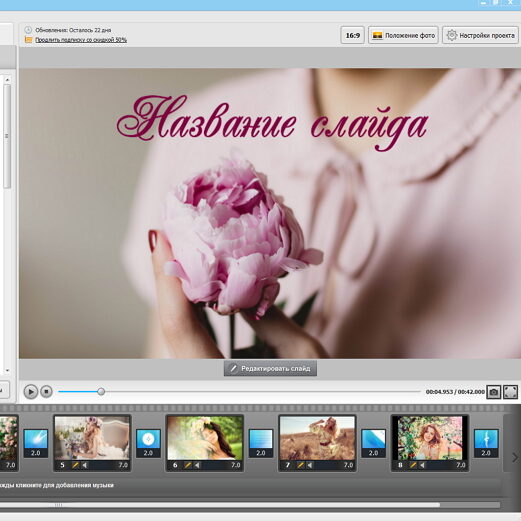
Task: Click the left panel vertical scrollbar thumb
Action: tap(7, 136)
